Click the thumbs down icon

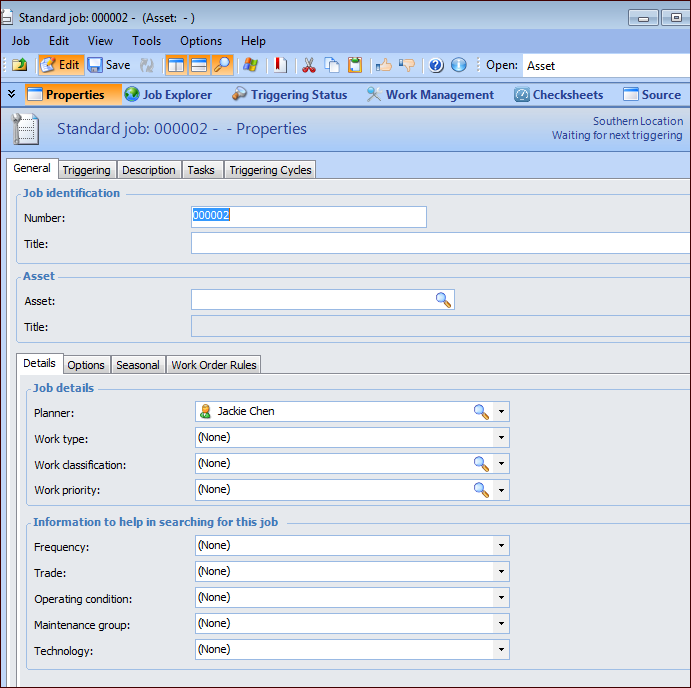(x=407, y=65)
